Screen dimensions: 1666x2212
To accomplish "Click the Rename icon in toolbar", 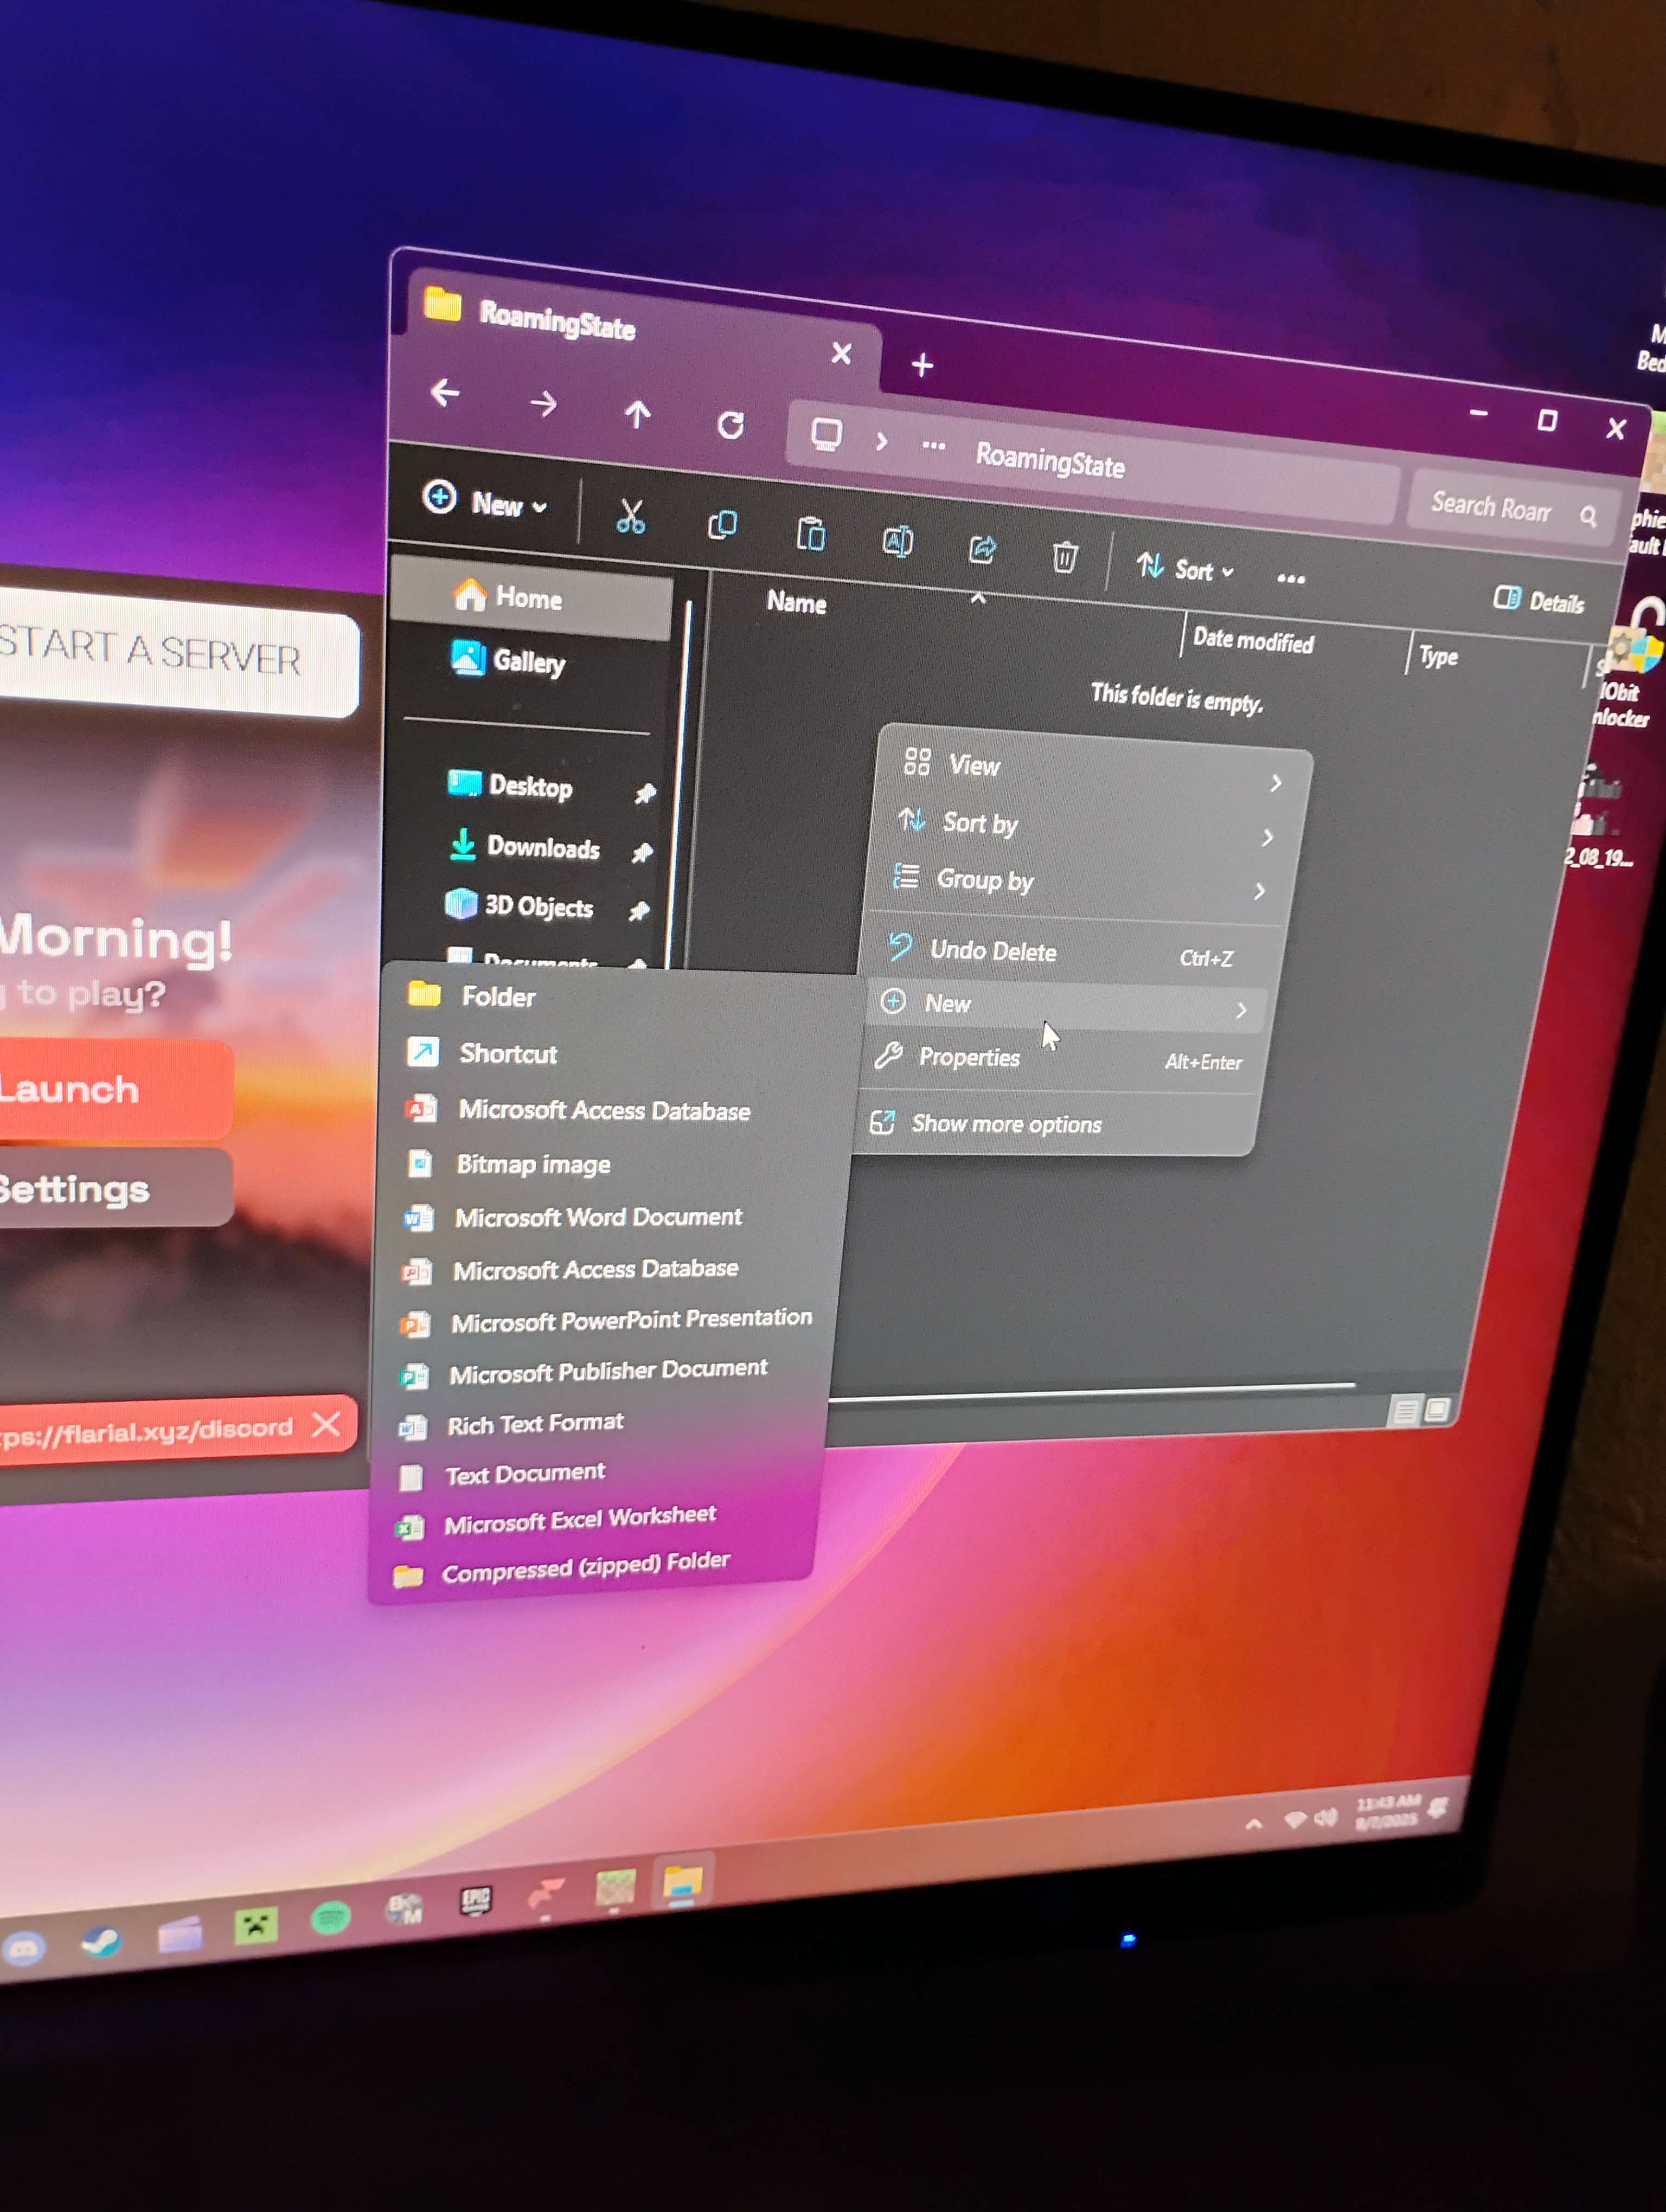I will pos(897,541).
